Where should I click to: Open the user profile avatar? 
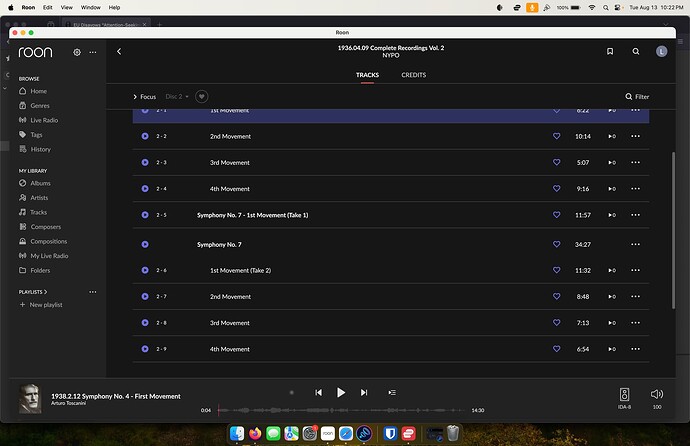pos(661,51)
